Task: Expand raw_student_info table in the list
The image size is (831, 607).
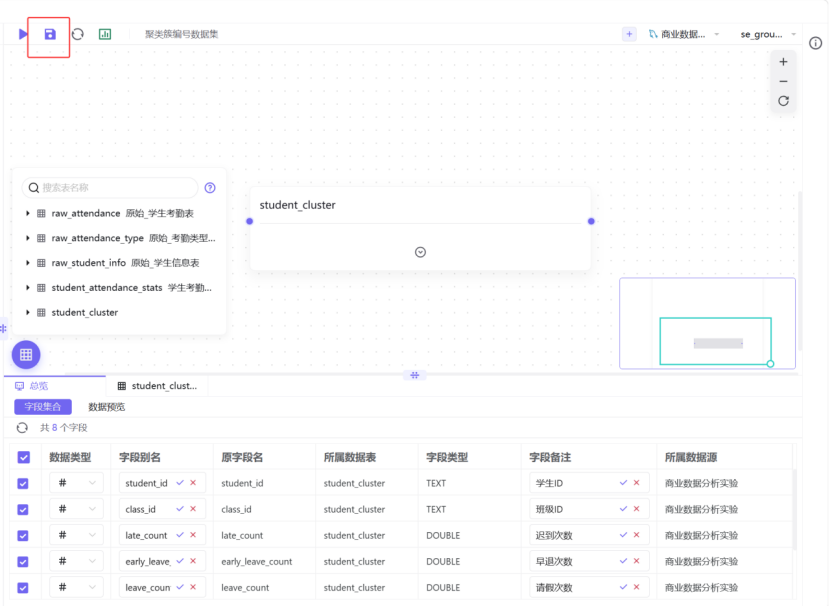Action: (28, 263)
